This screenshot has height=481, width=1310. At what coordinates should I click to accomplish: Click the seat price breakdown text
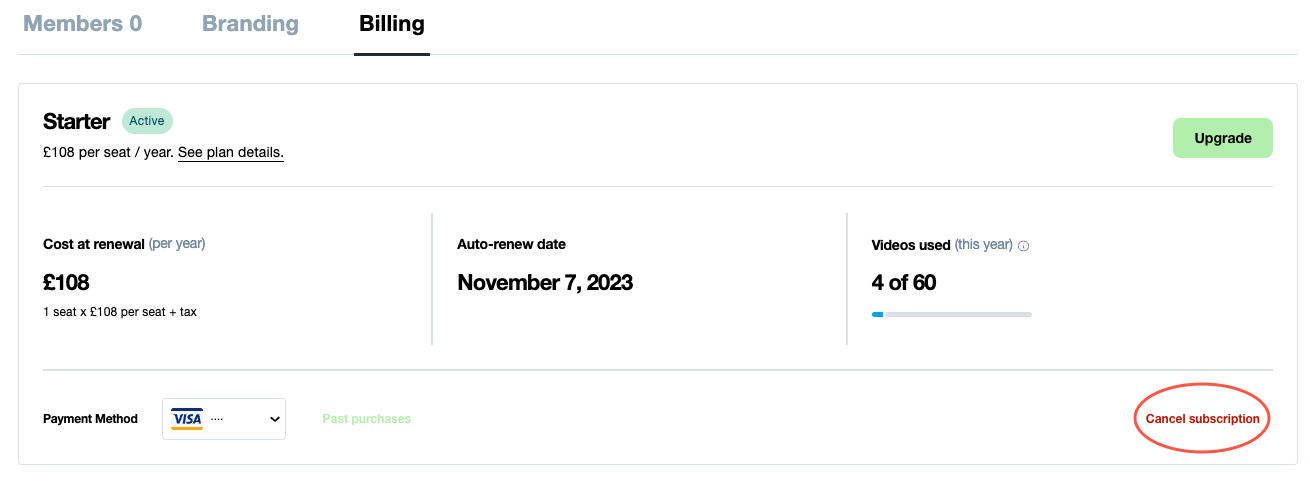120,312
